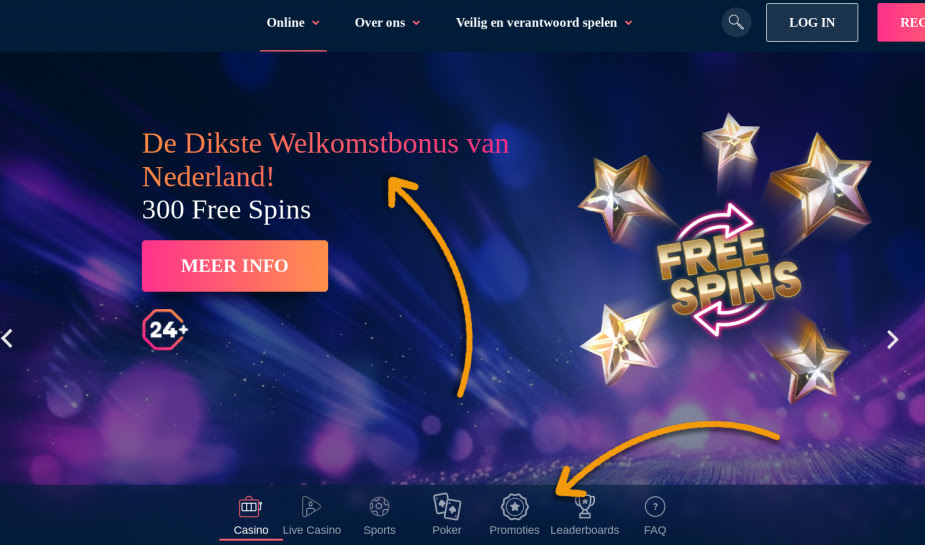Open the Leaderboards trophy icon
Image resolution: width=925 pixels, height=545 pixels.
coord(585,506)
